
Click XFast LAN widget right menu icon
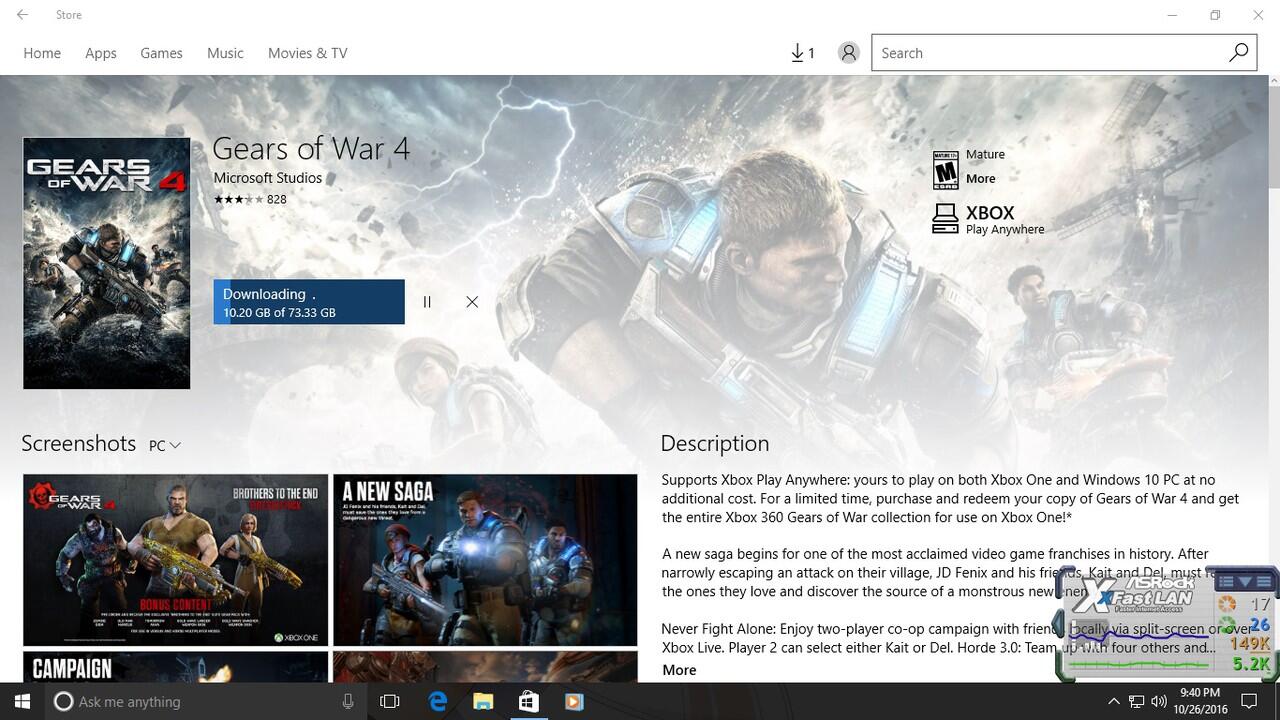(x=1264, y=581)
